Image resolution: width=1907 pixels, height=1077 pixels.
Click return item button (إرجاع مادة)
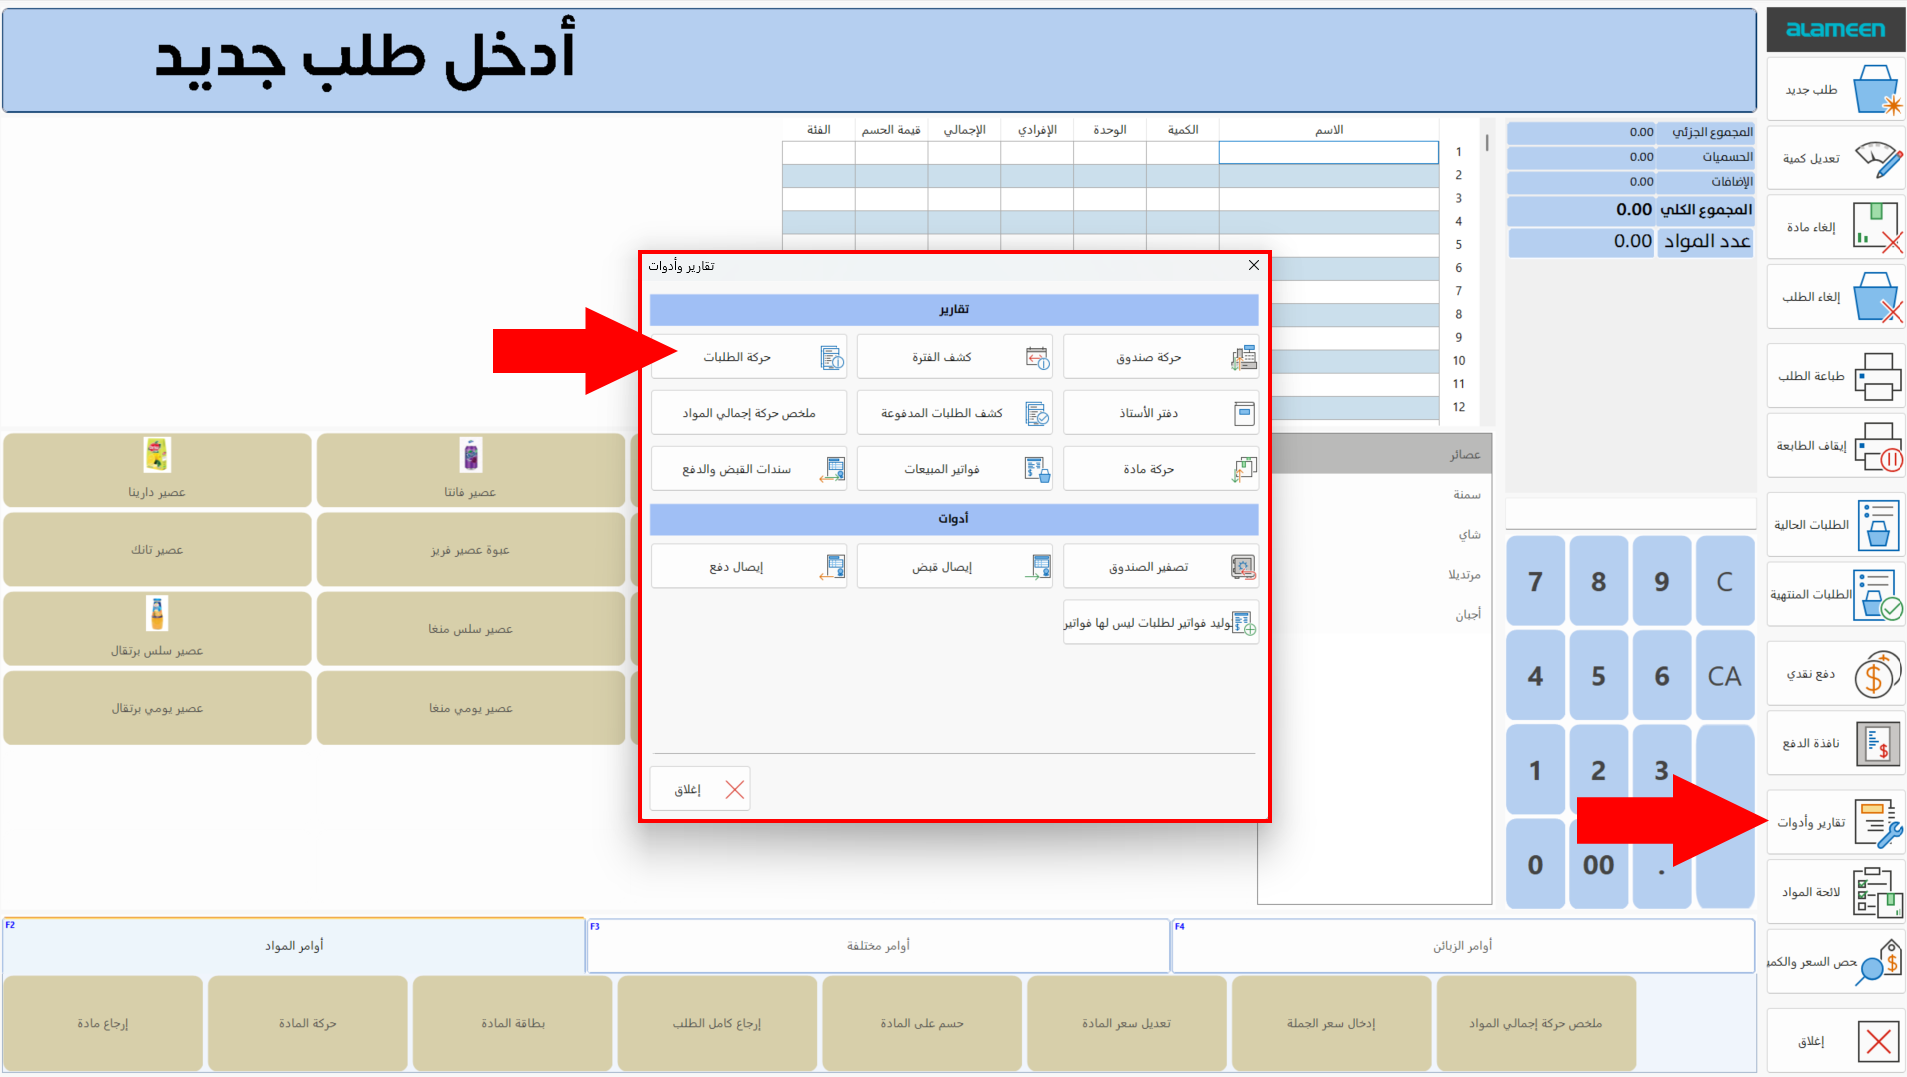[x=103, y=1023]
